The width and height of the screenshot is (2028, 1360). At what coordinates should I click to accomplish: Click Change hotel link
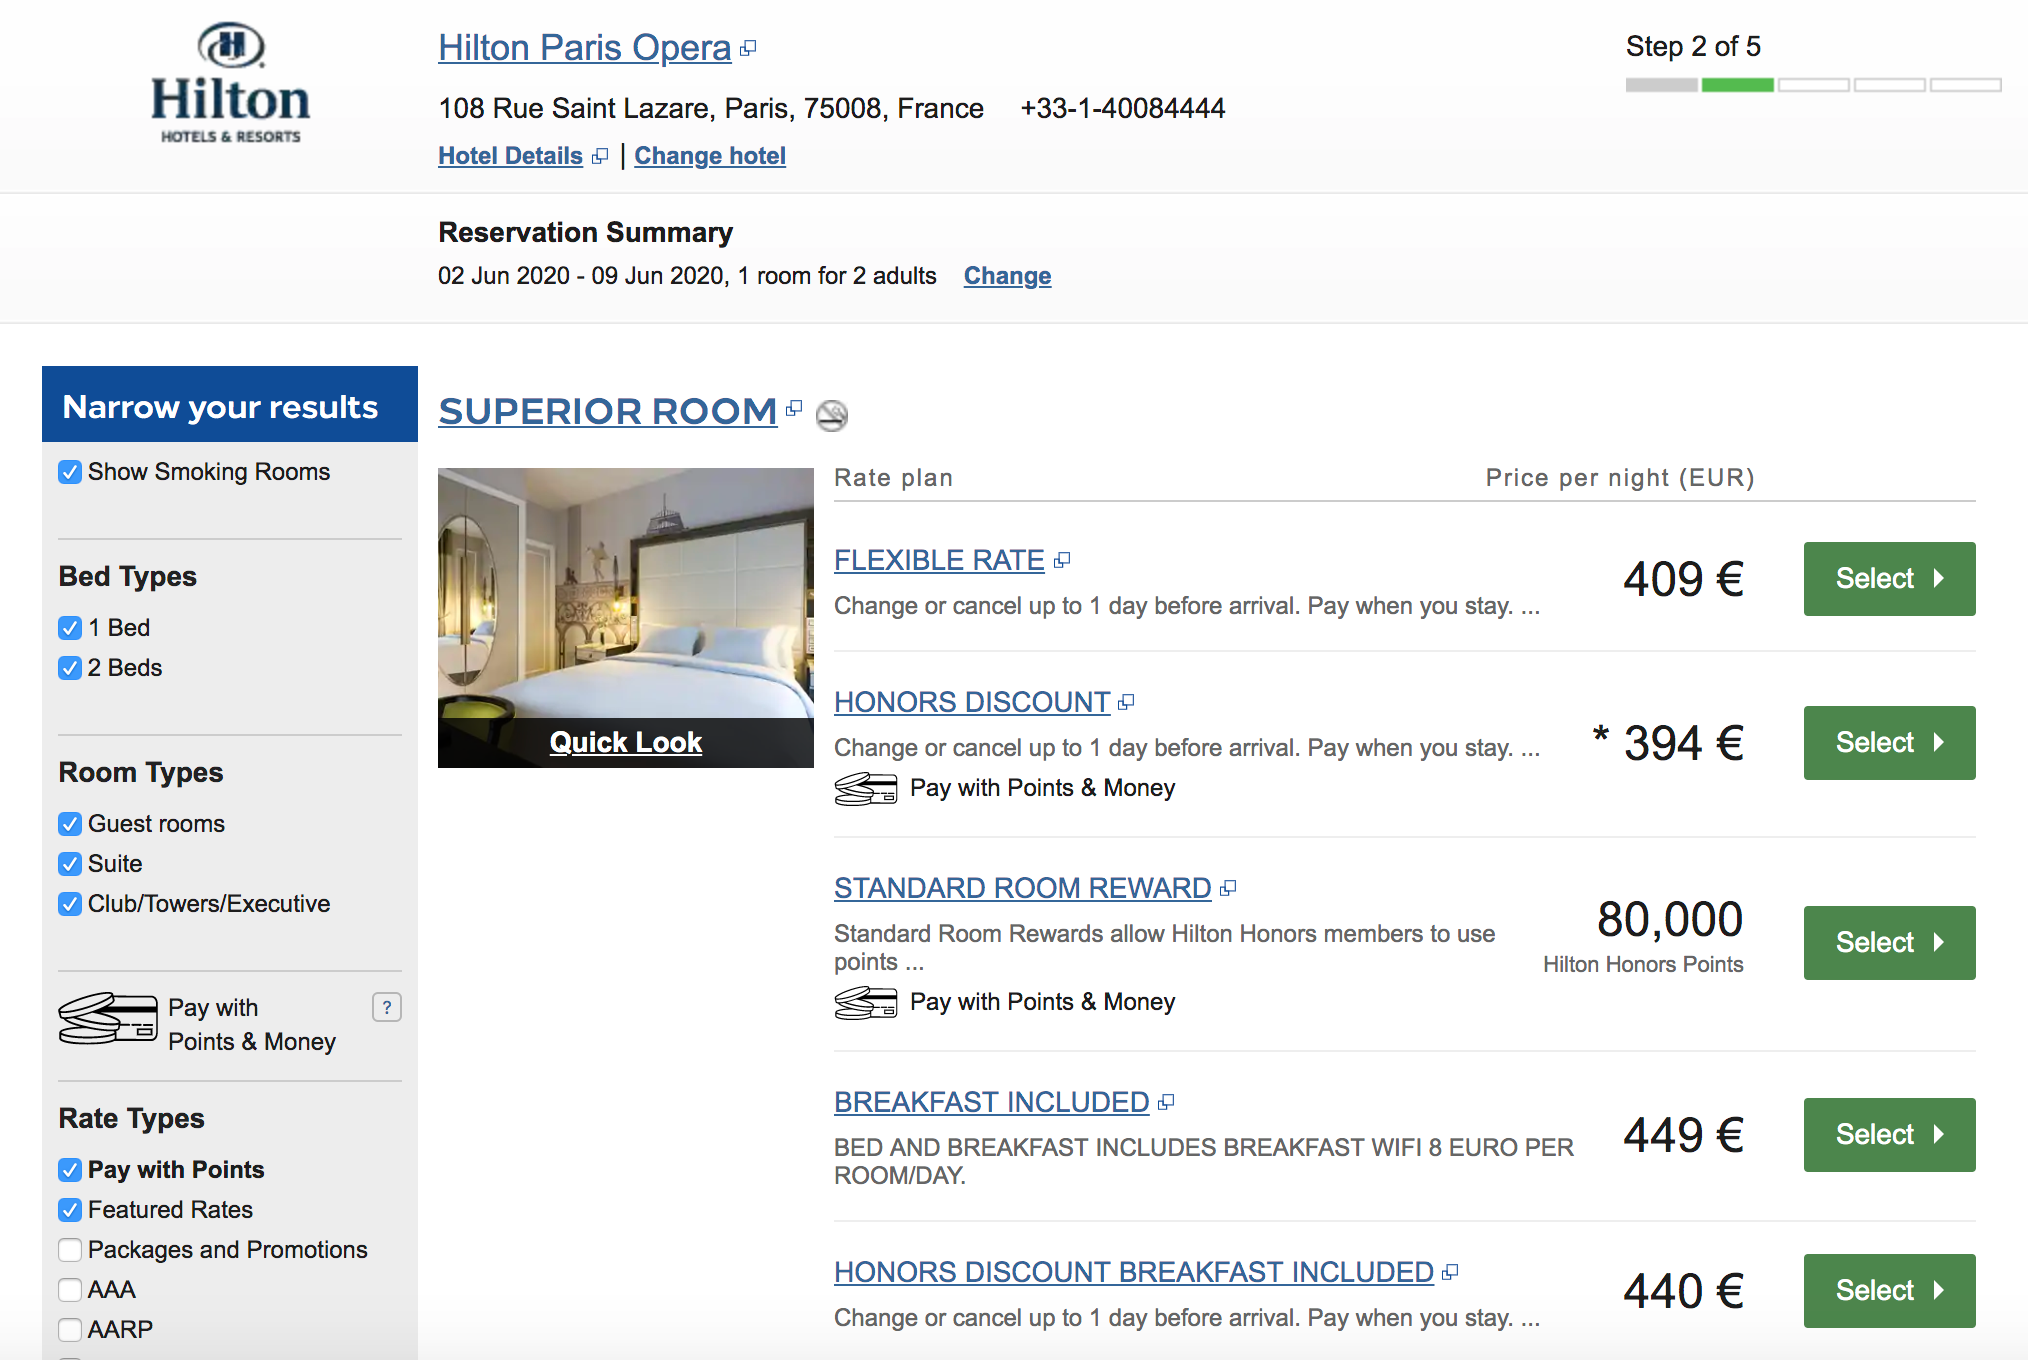tap(709, 156)
